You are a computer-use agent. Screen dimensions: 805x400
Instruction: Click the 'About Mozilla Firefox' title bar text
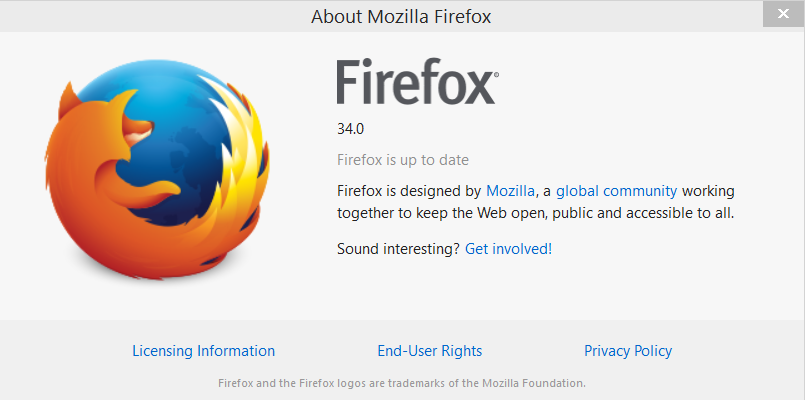pyautogui.click(x=401, y=16)
